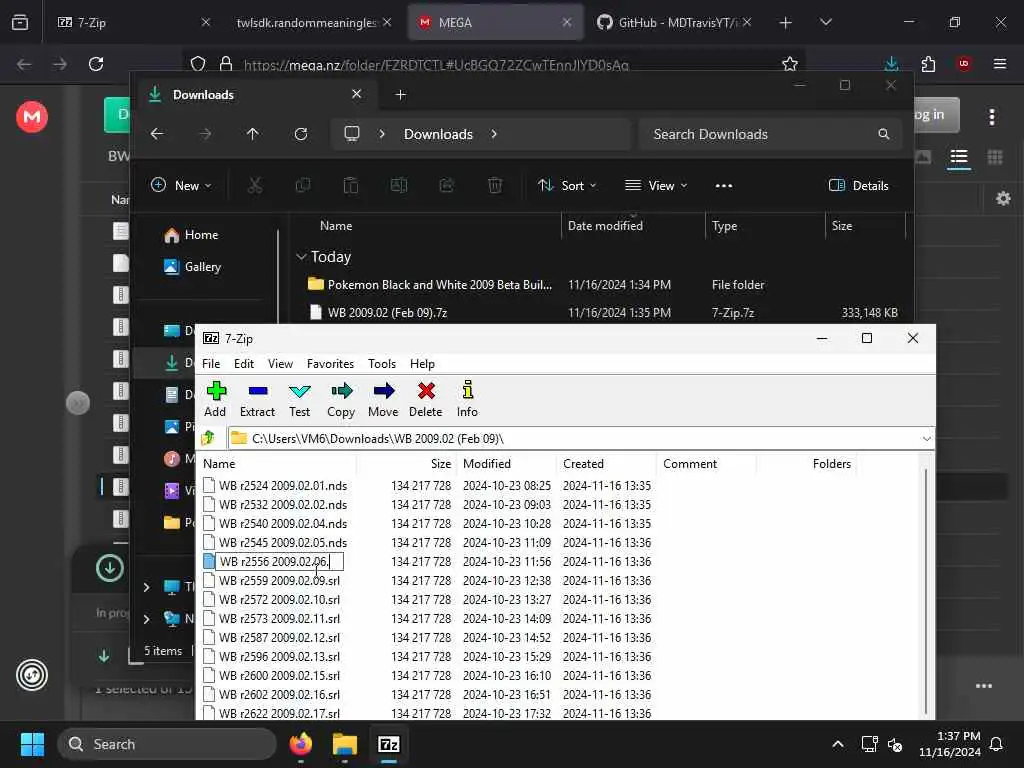Click the 7-Zip Delete toolbar icon
1024x768 pixels.
click(x=426, y=391)
